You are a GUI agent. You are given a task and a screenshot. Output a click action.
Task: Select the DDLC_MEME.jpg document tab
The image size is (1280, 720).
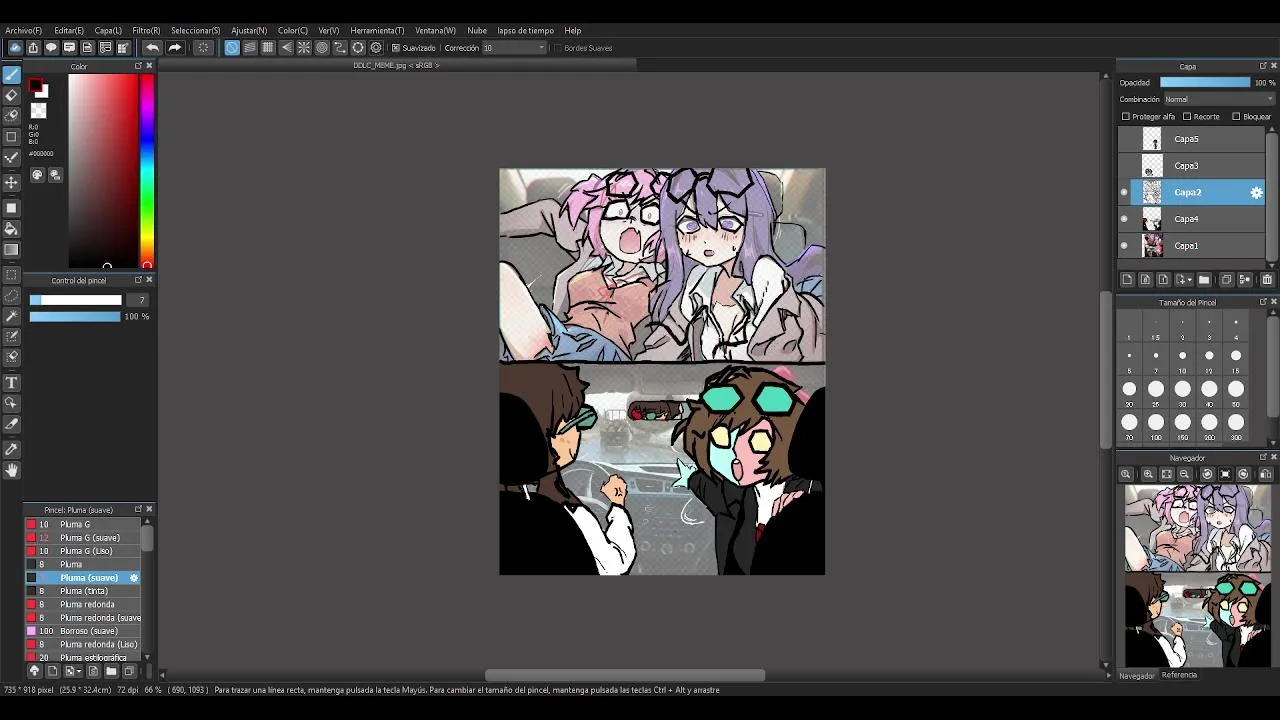click(396, 66)
